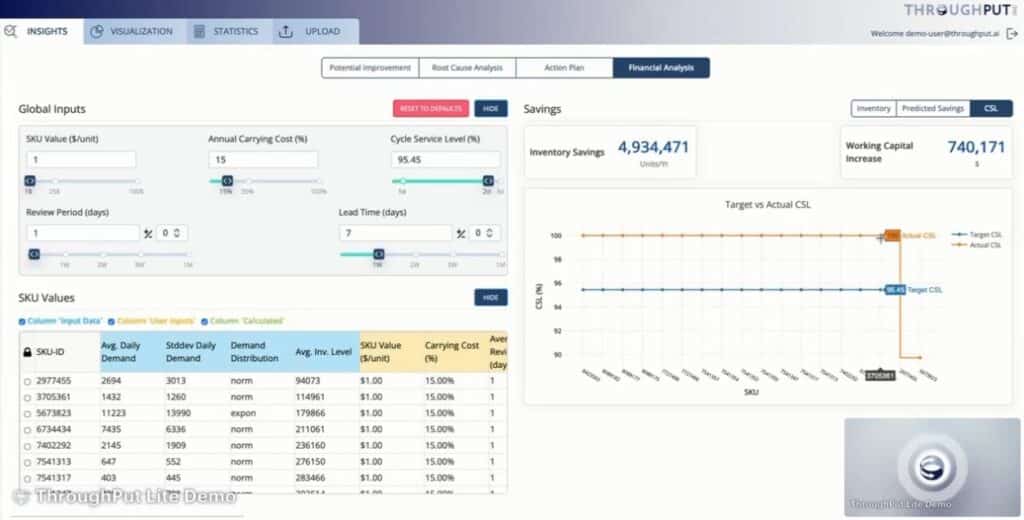Click the Lead Time slider handle
The width and height of the screenshot is (1024, 520).
point(378,254)
